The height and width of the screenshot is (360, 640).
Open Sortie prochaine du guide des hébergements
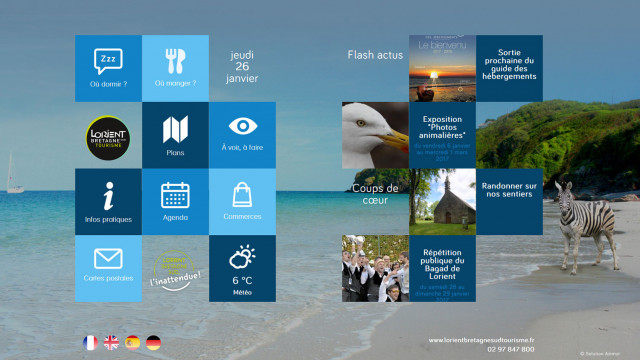click(x=509, y=68)
